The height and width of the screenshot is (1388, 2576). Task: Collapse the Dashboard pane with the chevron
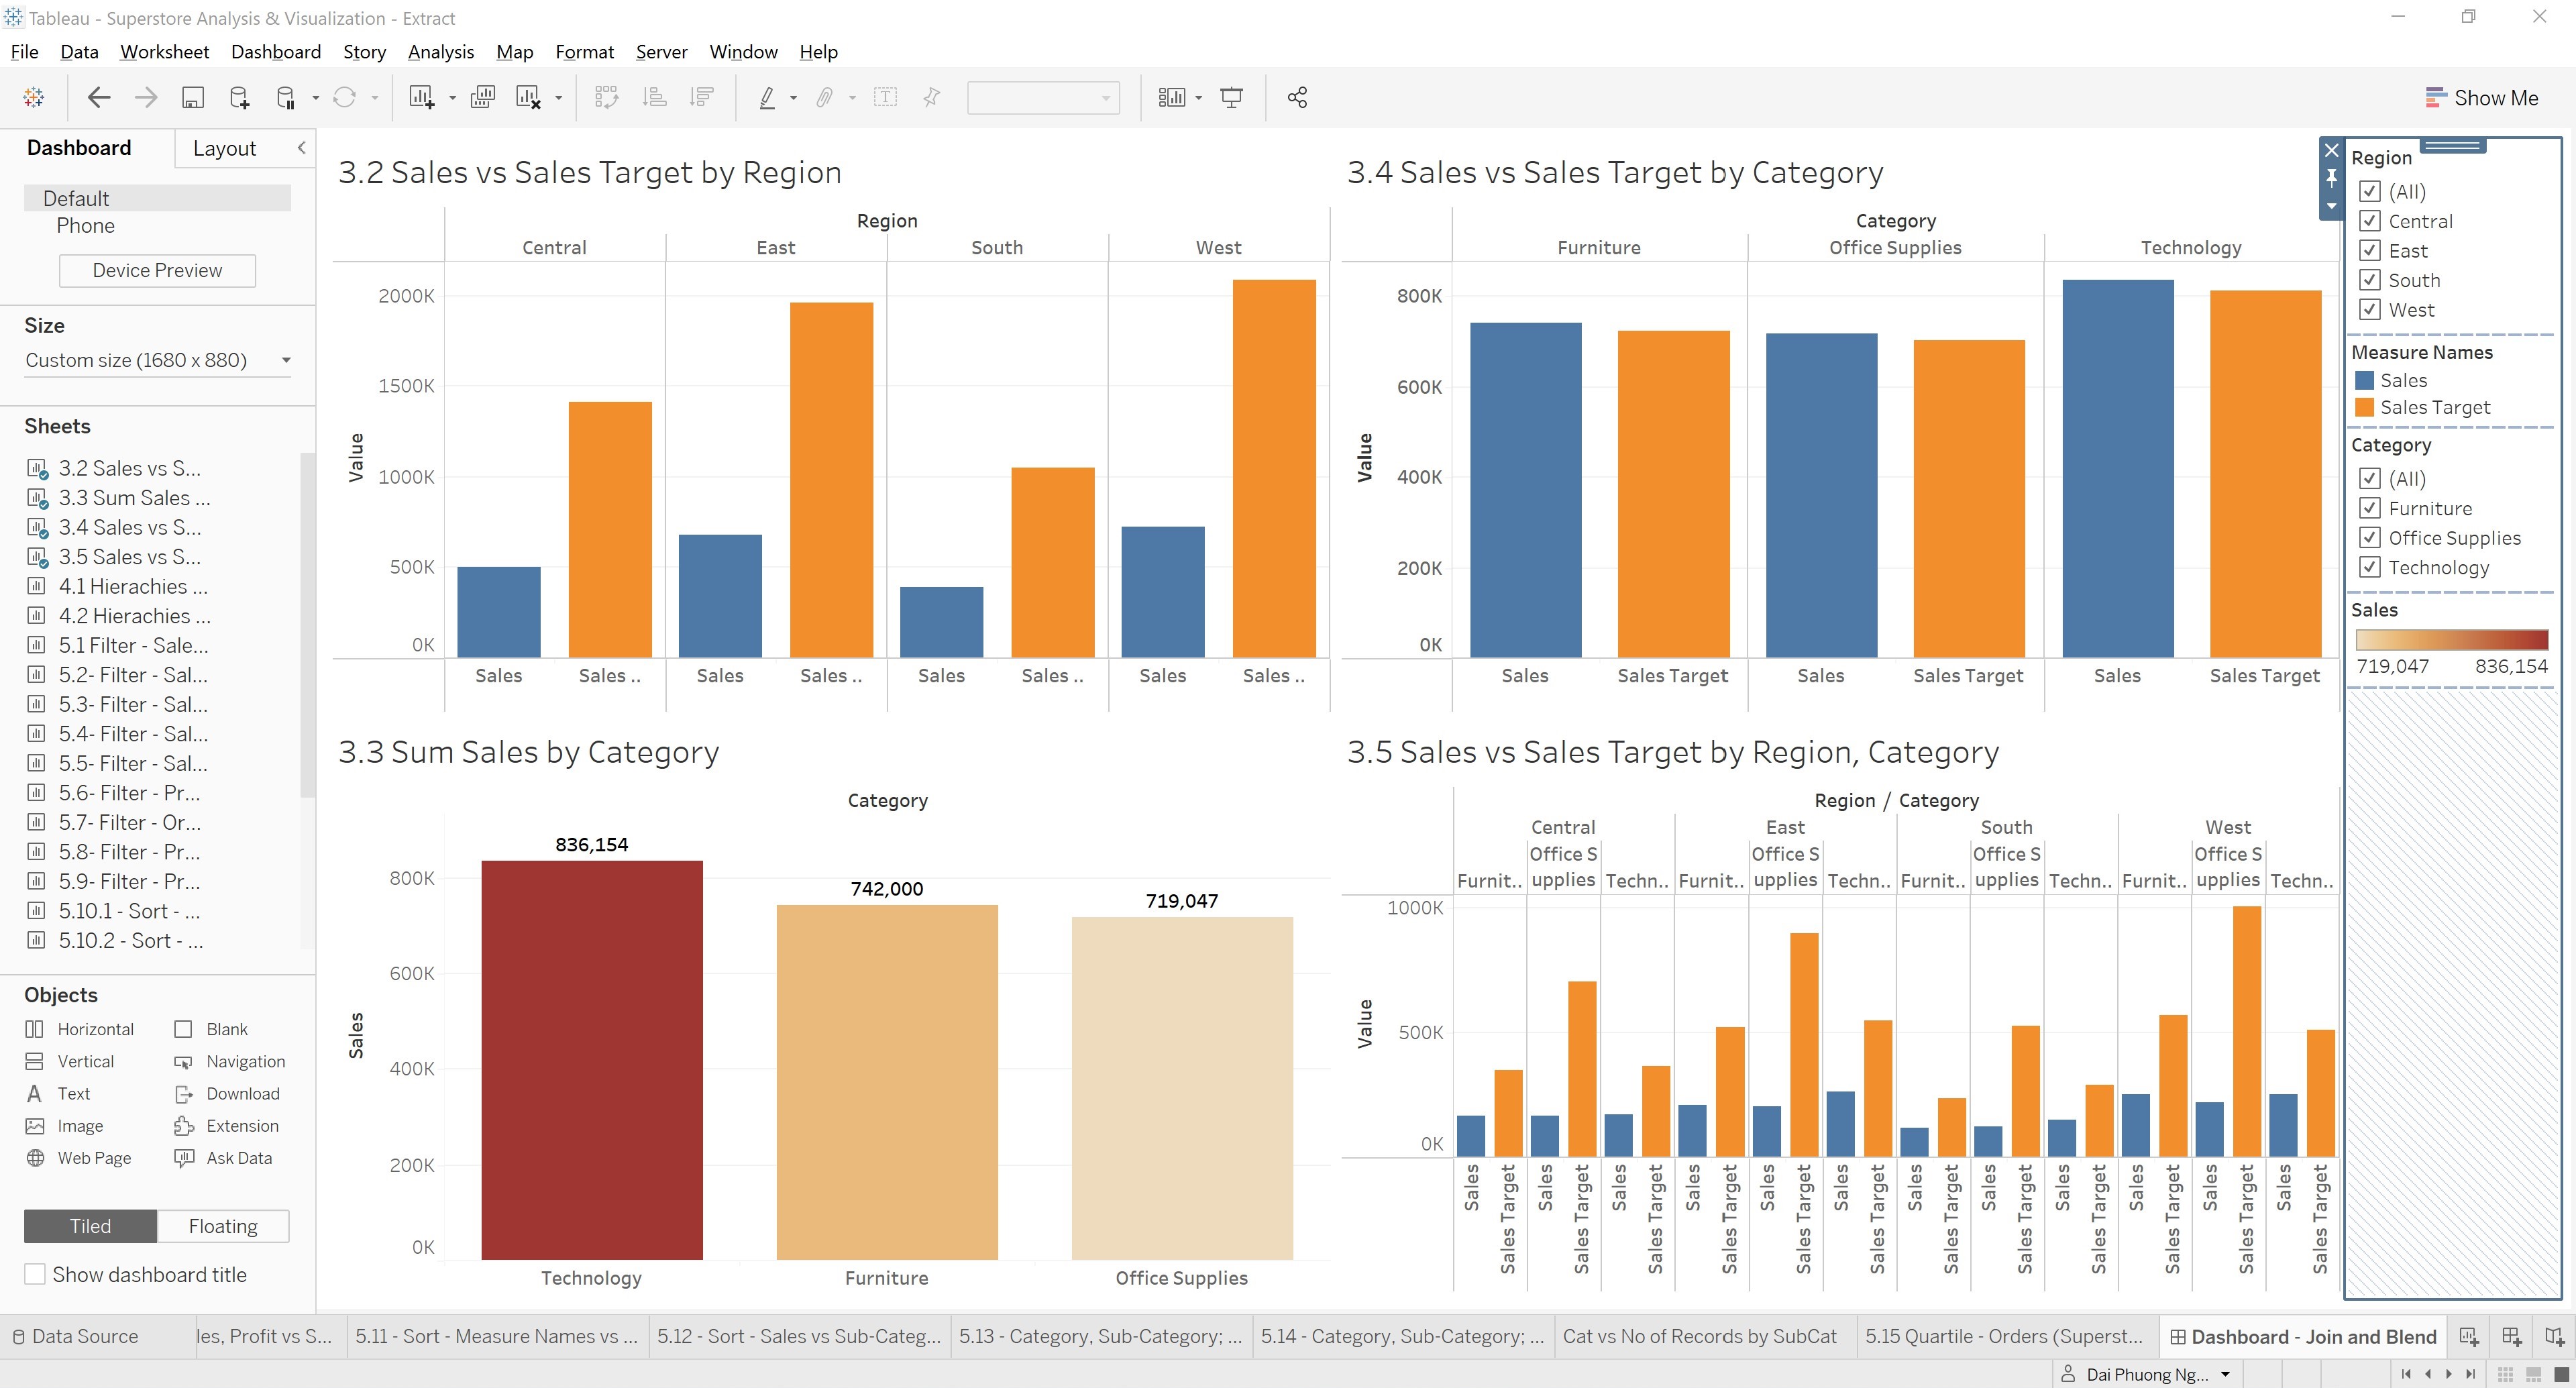pyautogui.click(x=302, y=147)
